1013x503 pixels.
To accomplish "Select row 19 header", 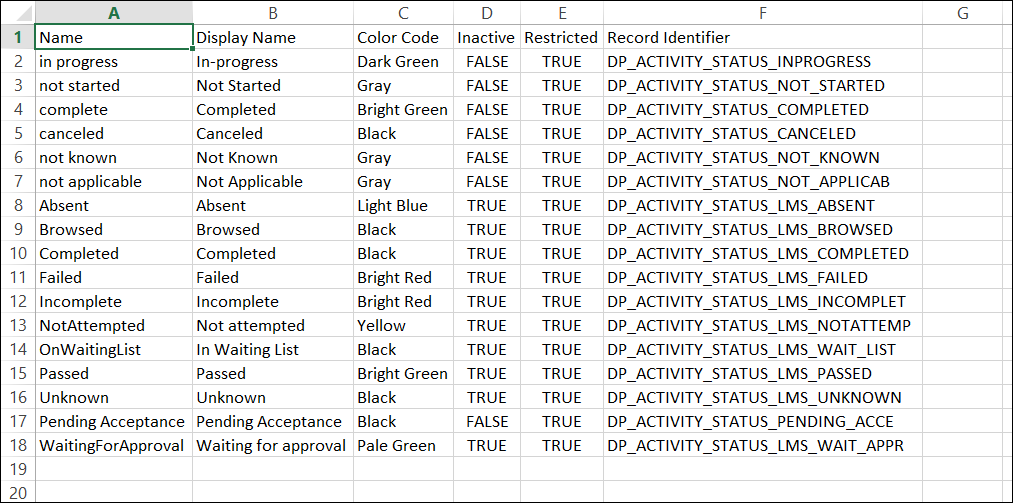I will [x=18, y=469].
